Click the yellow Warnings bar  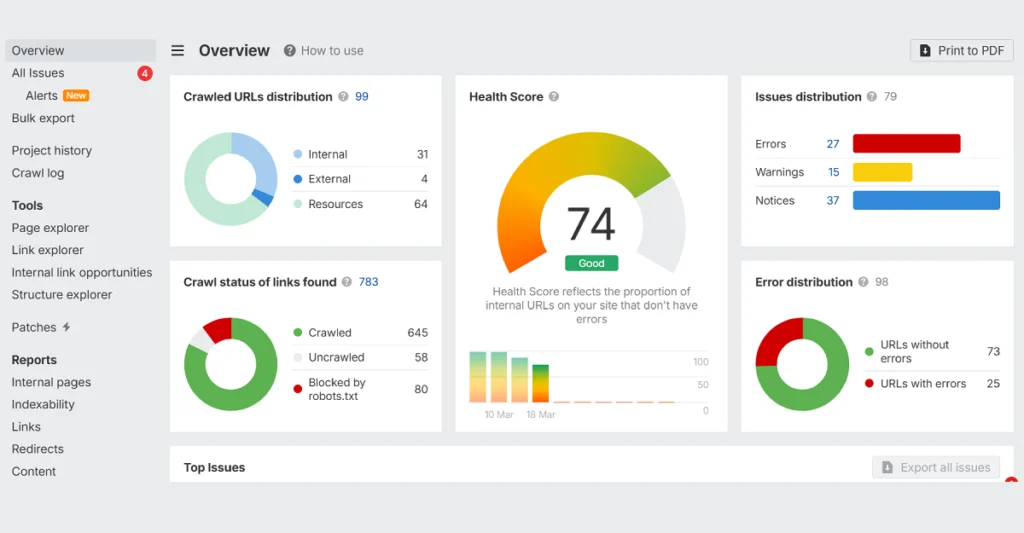[x=882, y=172]
